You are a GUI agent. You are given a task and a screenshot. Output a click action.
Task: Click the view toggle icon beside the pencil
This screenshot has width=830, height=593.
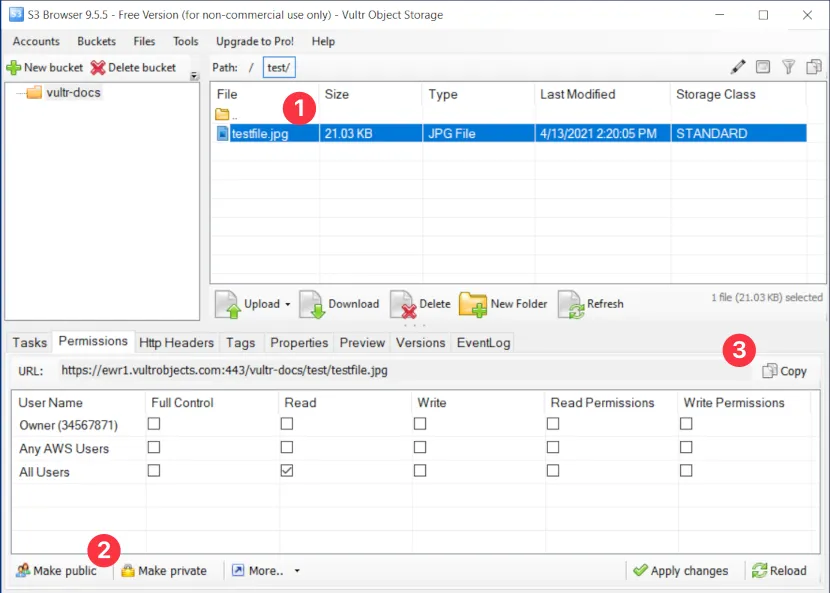pos(763,67)
